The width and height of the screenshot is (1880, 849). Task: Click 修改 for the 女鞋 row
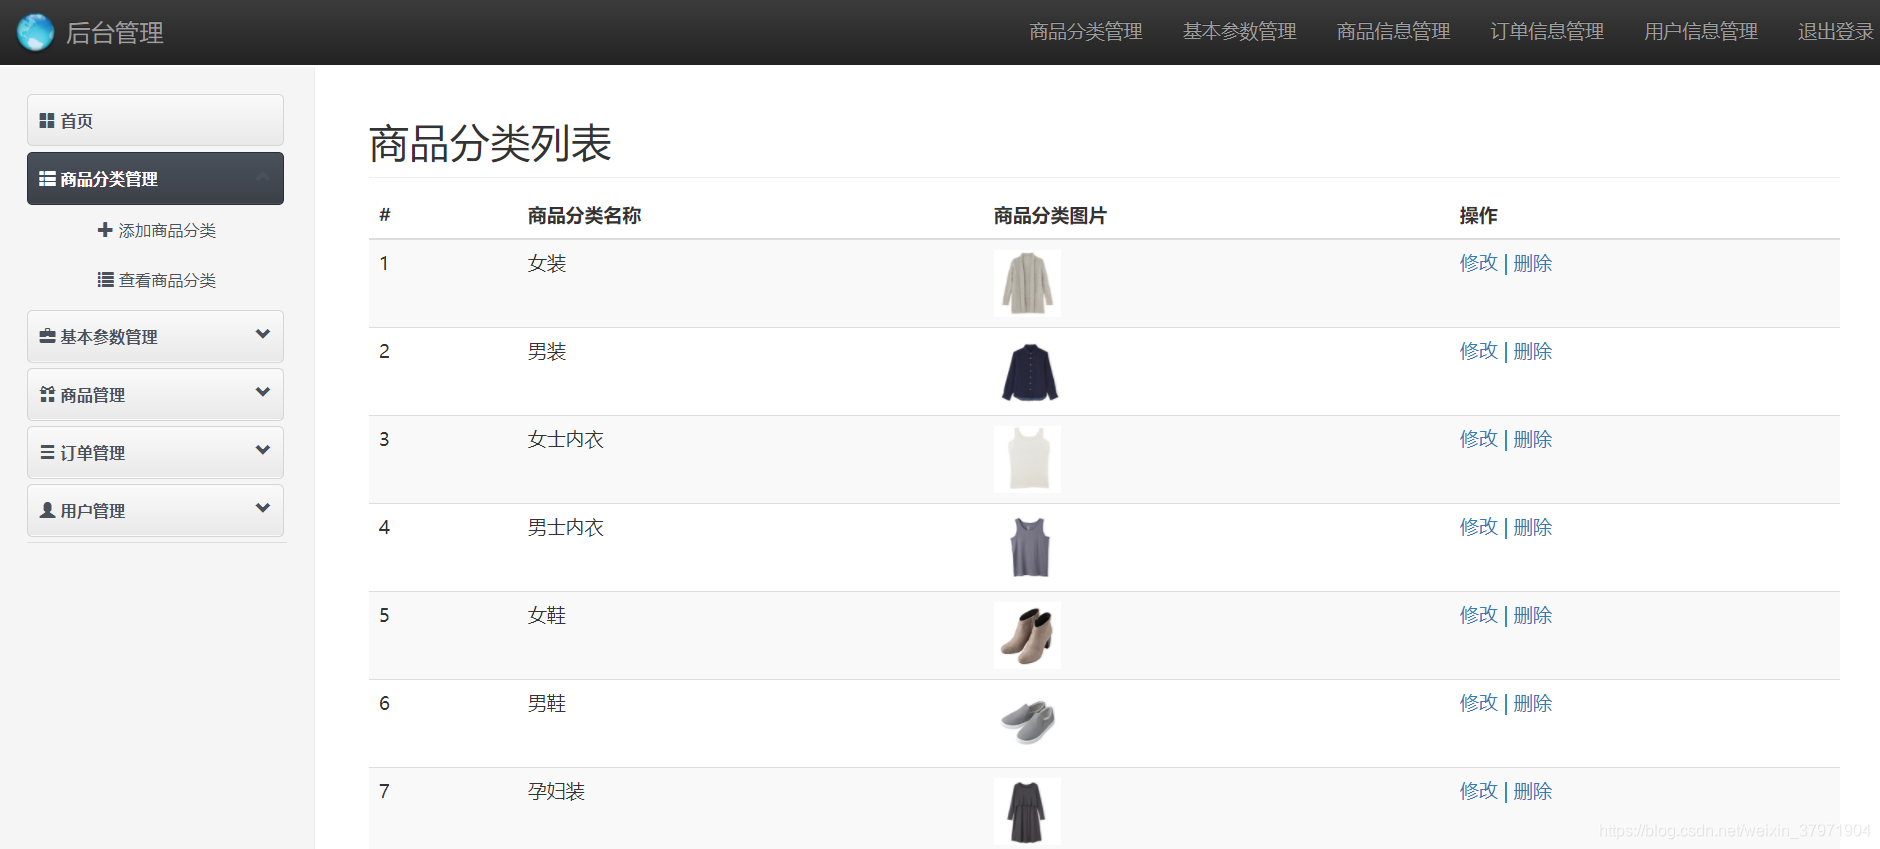click(x=1479, y=615)
